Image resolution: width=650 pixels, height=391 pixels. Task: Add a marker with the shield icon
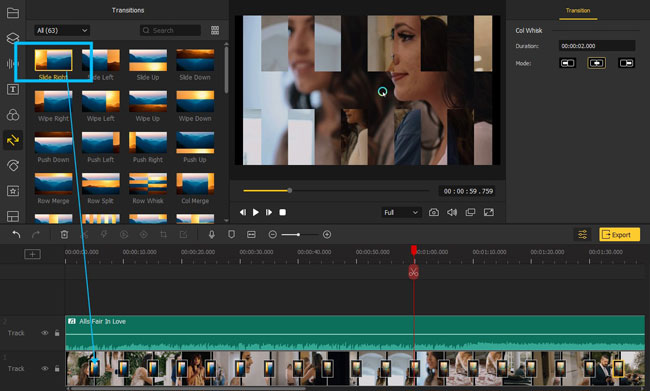click(x=231, y=235)
